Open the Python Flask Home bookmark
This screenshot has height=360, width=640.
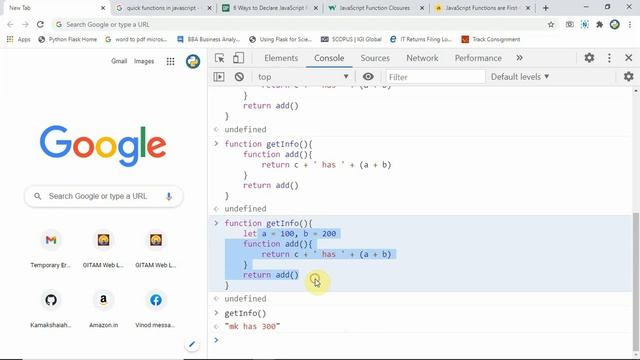pyautogui.click(x=67, y=39)
